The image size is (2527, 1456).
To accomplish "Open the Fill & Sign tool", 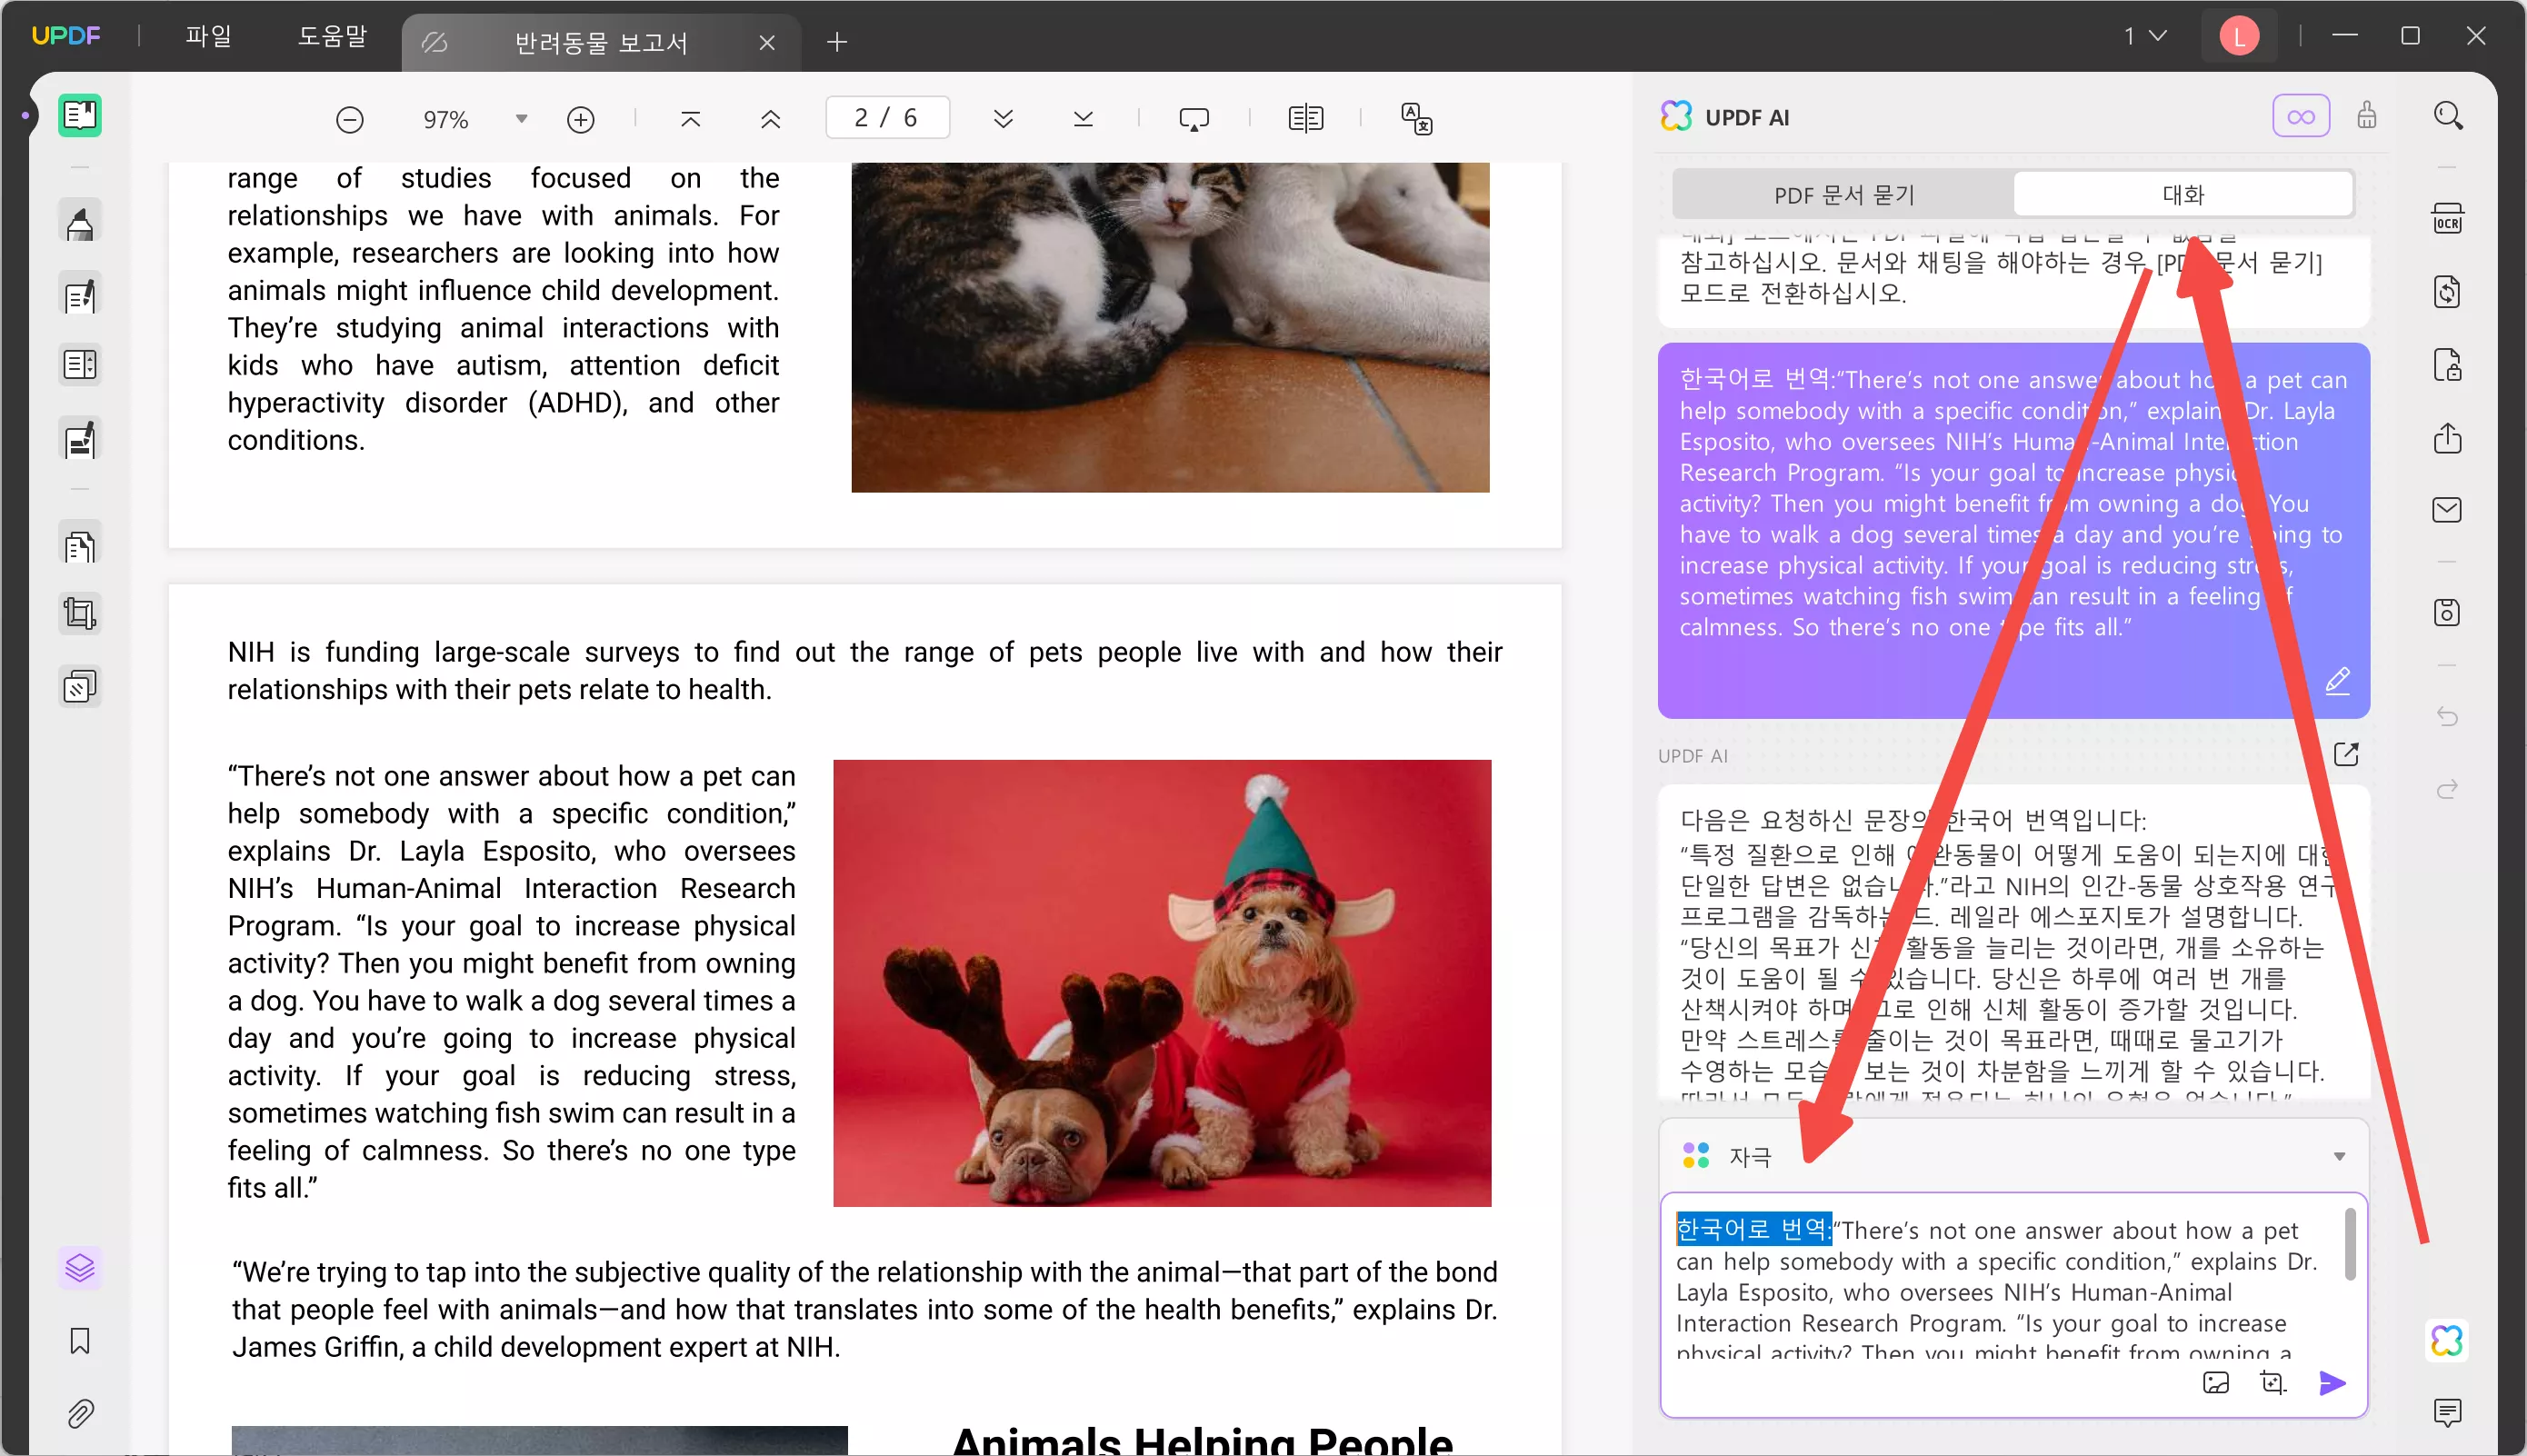I will (x=80, y=439).
